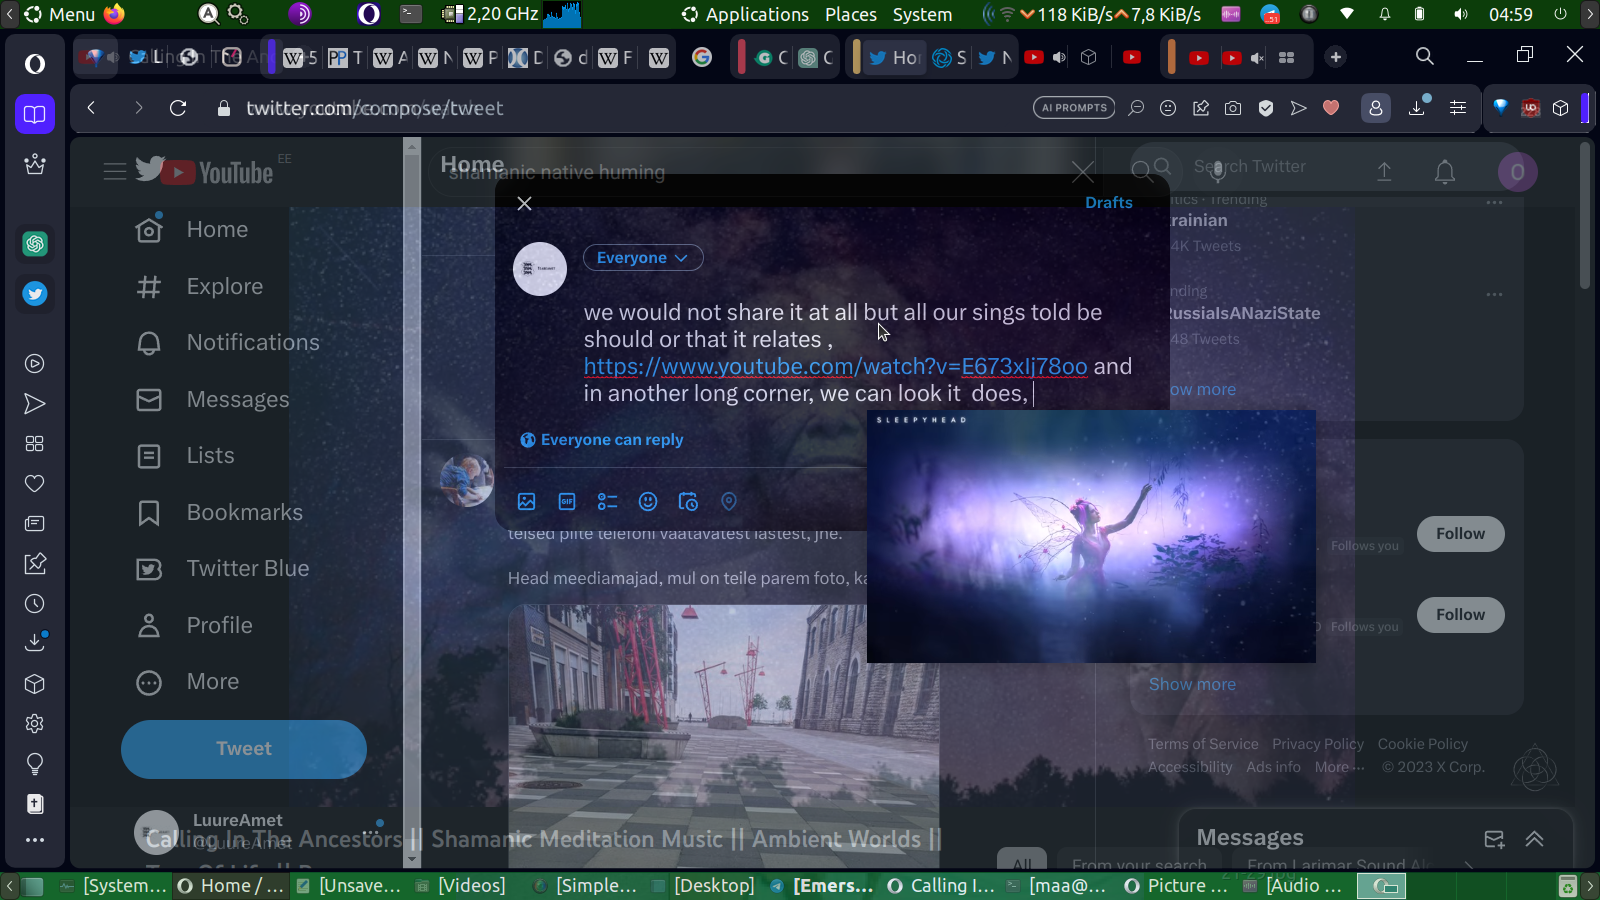Viewport: 1600px width, 900px height.
Task: Compose a new message in Messages panel
Action: [1494, 839]
